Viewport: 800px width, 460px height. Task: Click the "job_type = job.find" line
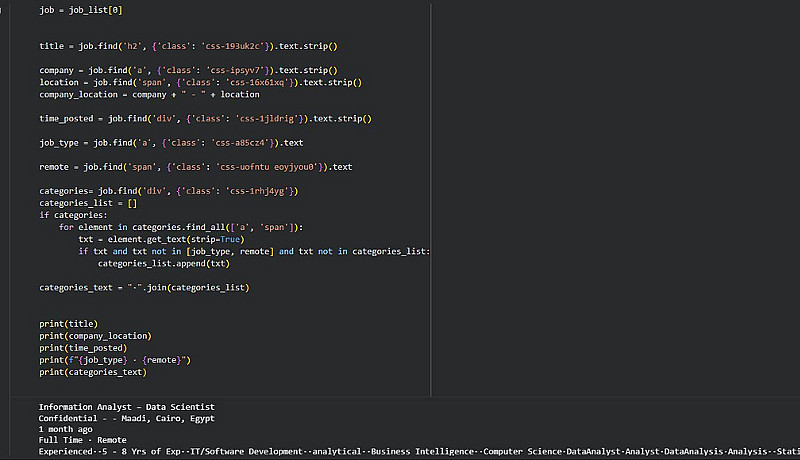pyautogui.click(x=171, y=143)
